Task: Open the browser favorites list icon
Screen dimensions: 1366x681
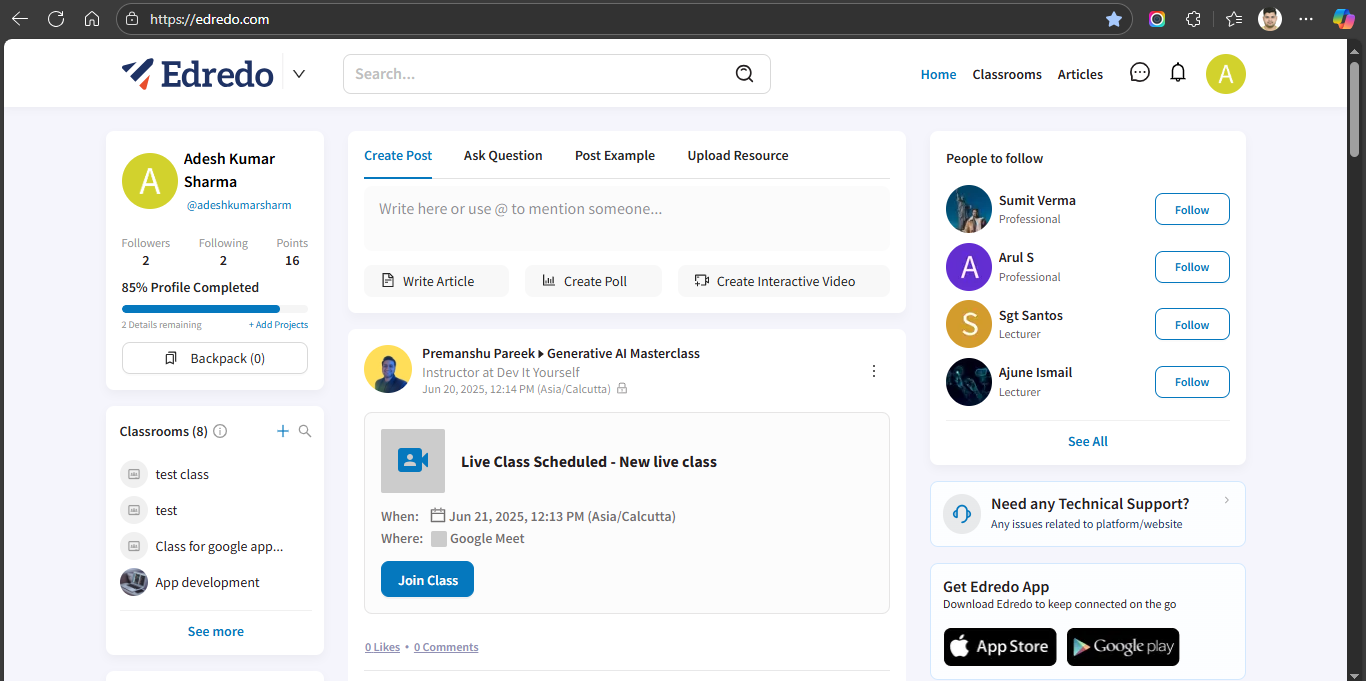Action: [x=1234, y=19]
